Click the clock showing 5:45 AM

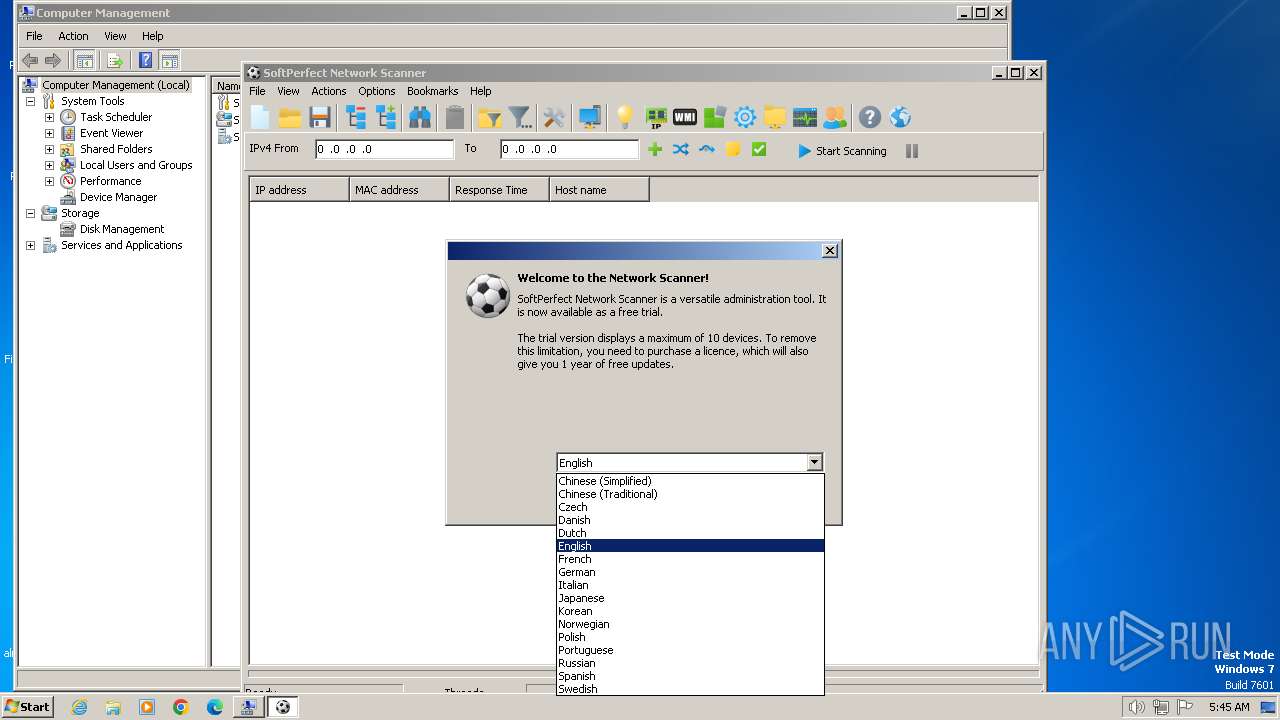coord(1229,707)
